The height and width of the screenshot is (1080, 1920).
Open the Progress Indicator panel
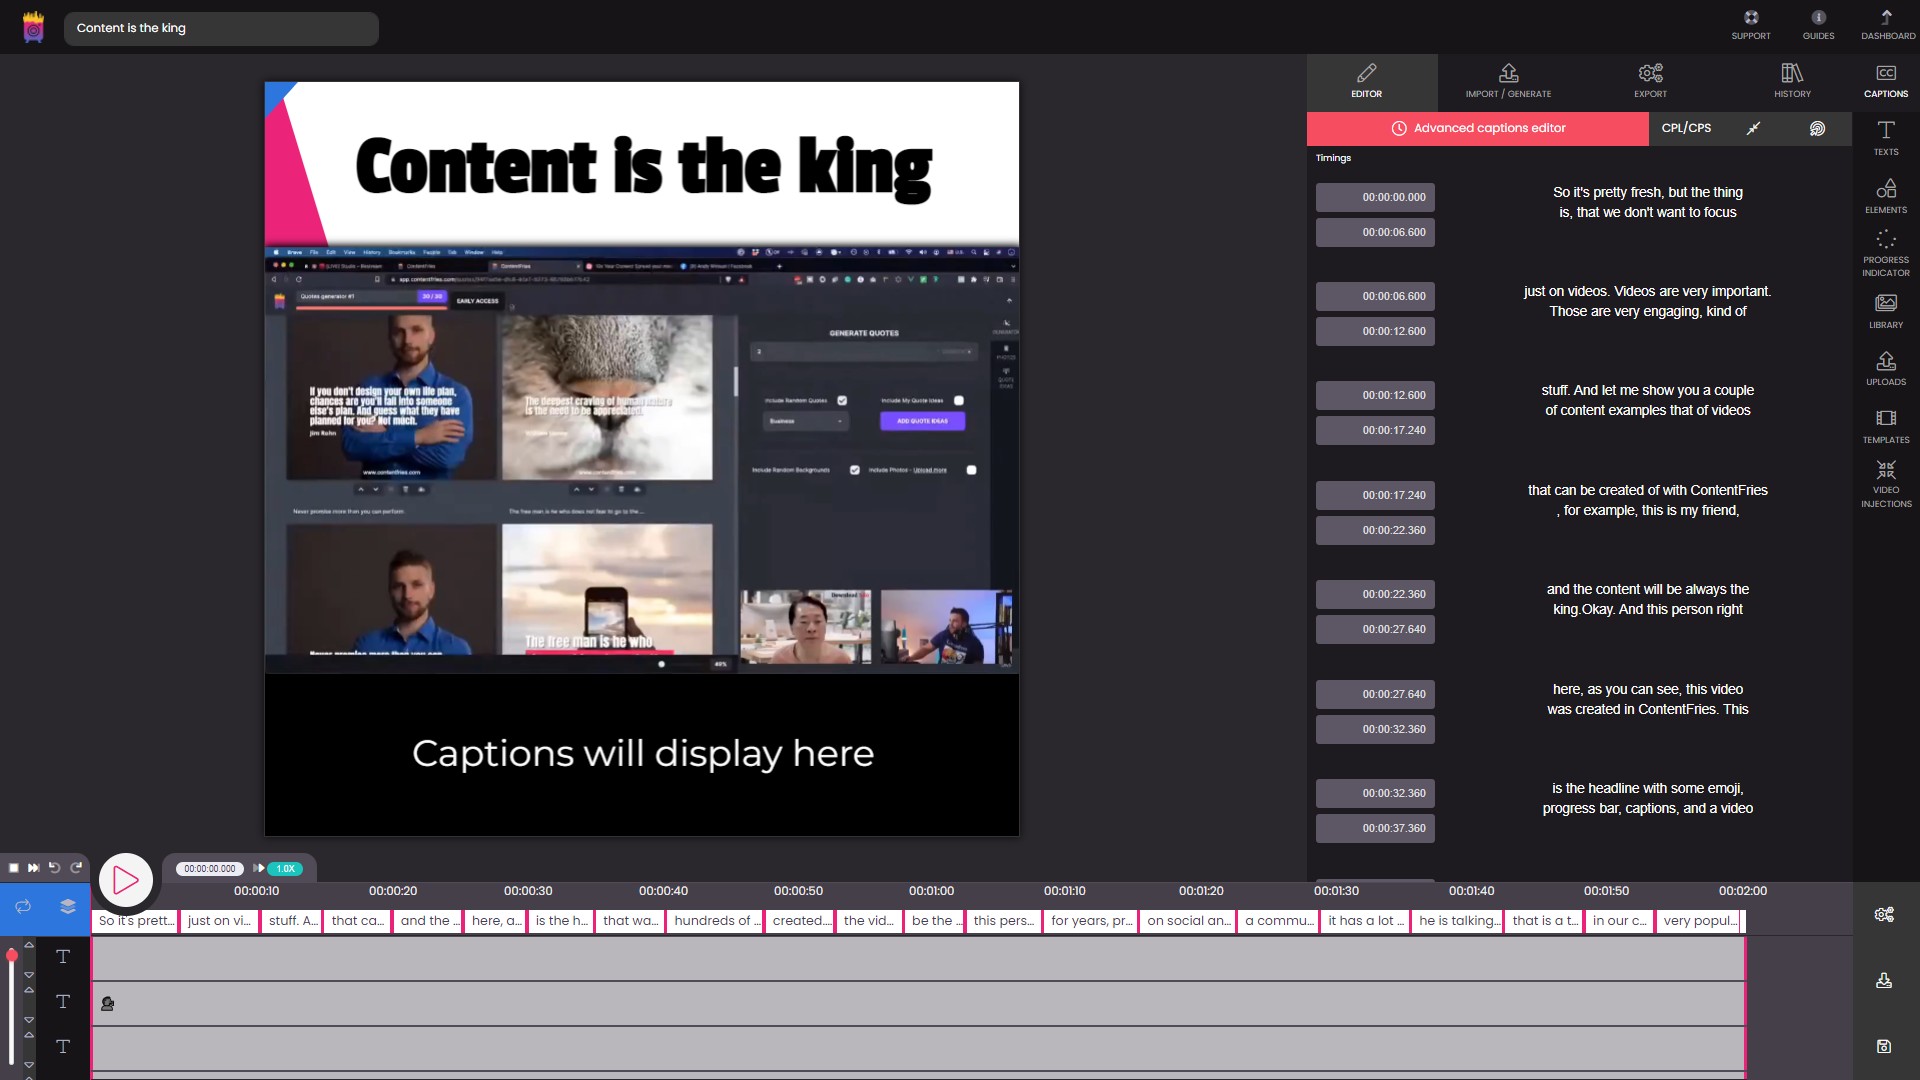pyautogui.click(x=1885, y=250)
